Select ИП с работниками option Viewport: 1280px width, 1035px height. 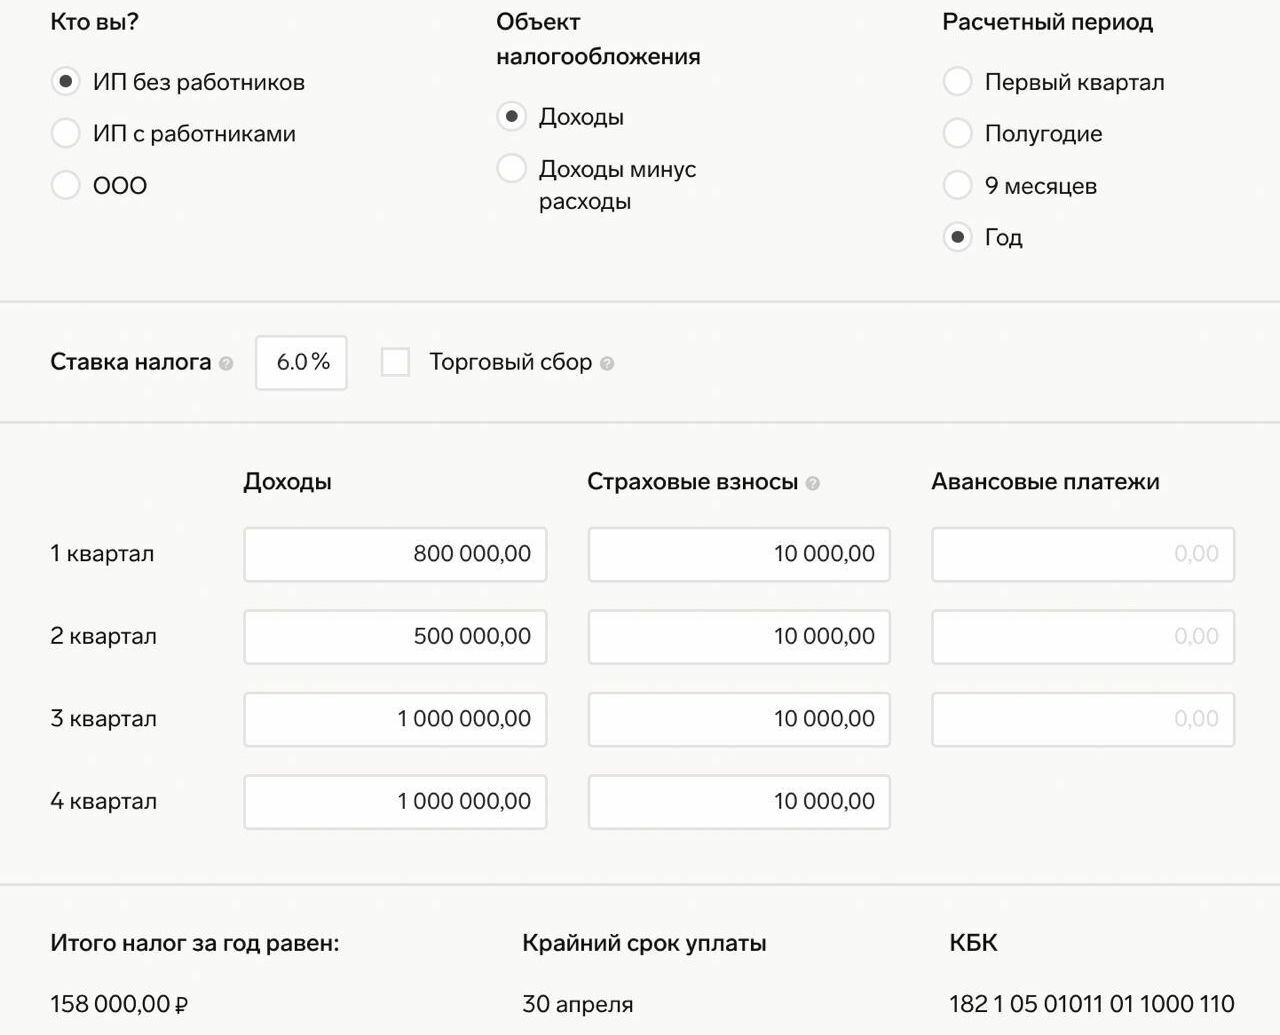click(66, 133)
